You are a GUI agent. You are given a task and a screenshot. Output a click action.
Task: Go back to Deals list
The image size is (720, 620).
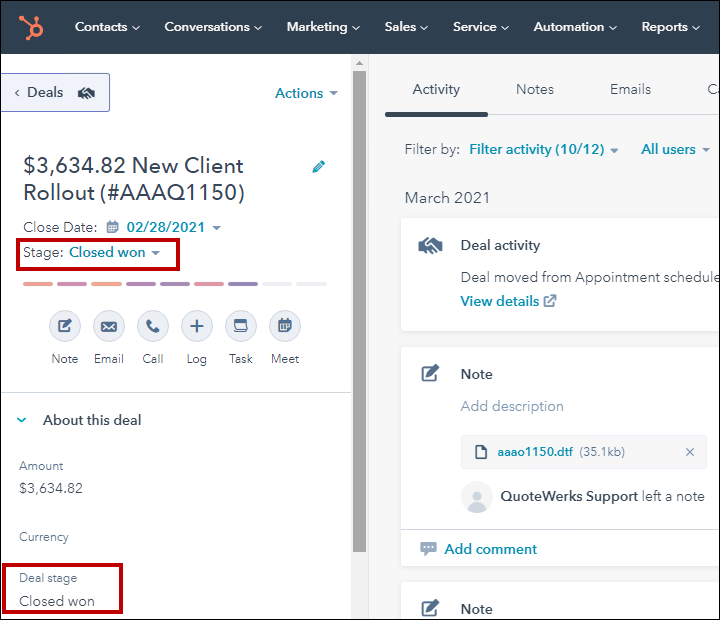pyautogui.click(x=55, y=93)
